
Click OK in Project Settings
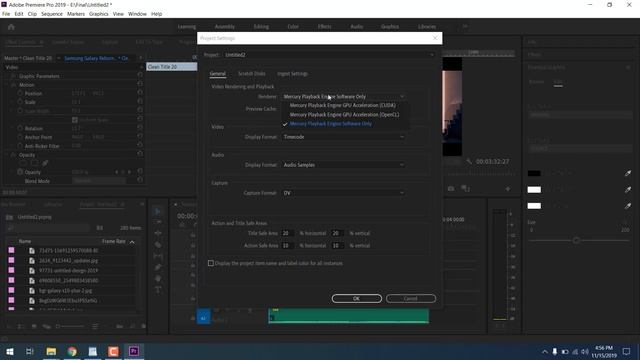[x=357, y=298]
